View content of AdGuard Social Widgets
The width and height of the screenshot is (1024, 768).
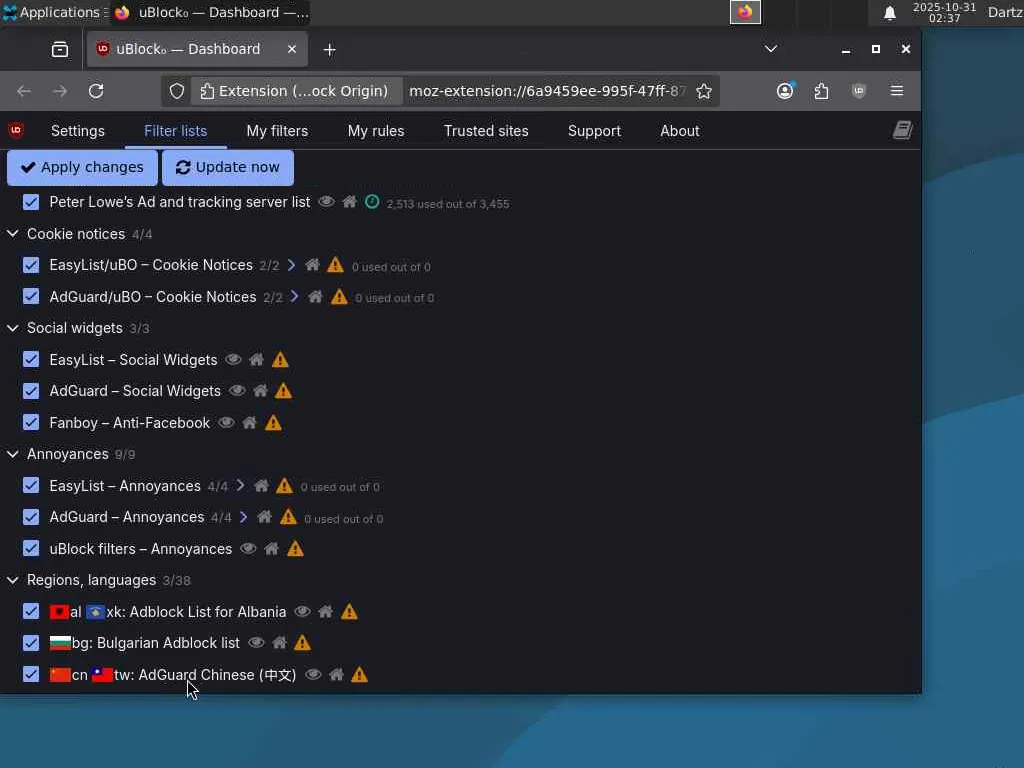pos(237,391)
